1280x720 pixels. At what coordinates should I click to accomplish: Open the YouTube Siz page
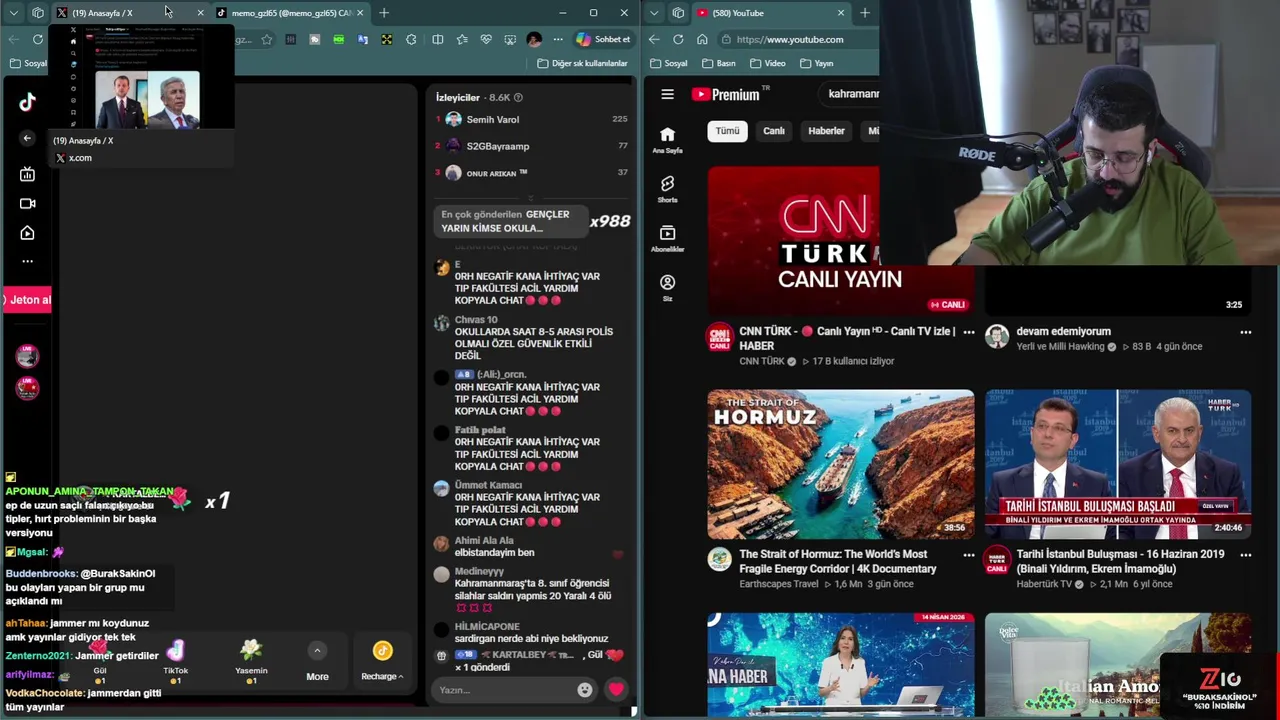[667, 288]
